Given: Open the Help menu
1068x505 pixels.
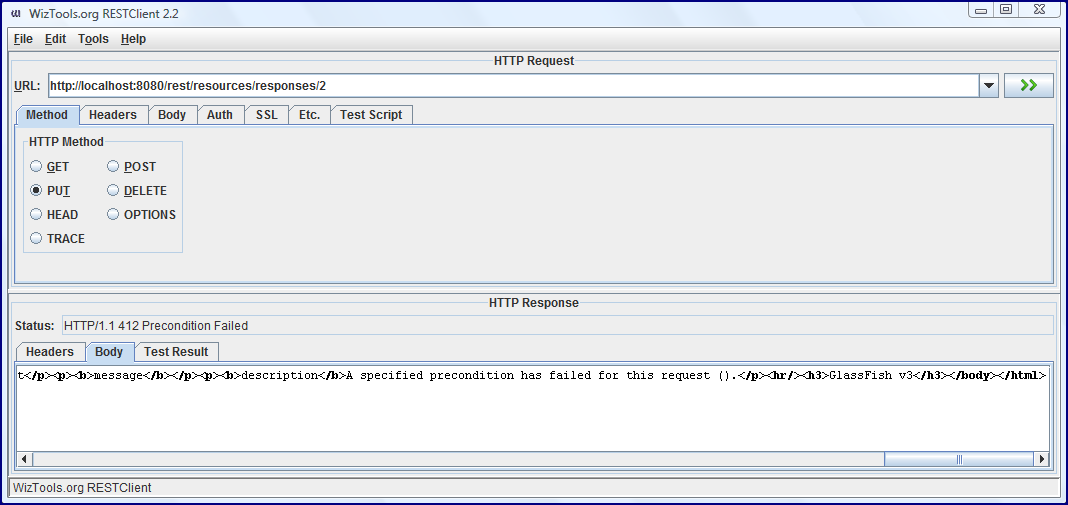Looking at the screenshot, I should [134, 39].
